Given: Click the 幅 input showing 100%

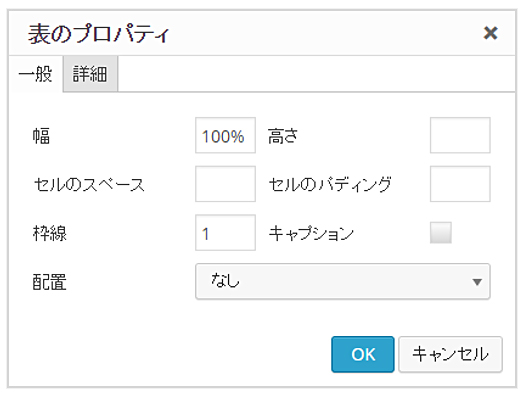Looking at the screenshot, I should [225, 135].
